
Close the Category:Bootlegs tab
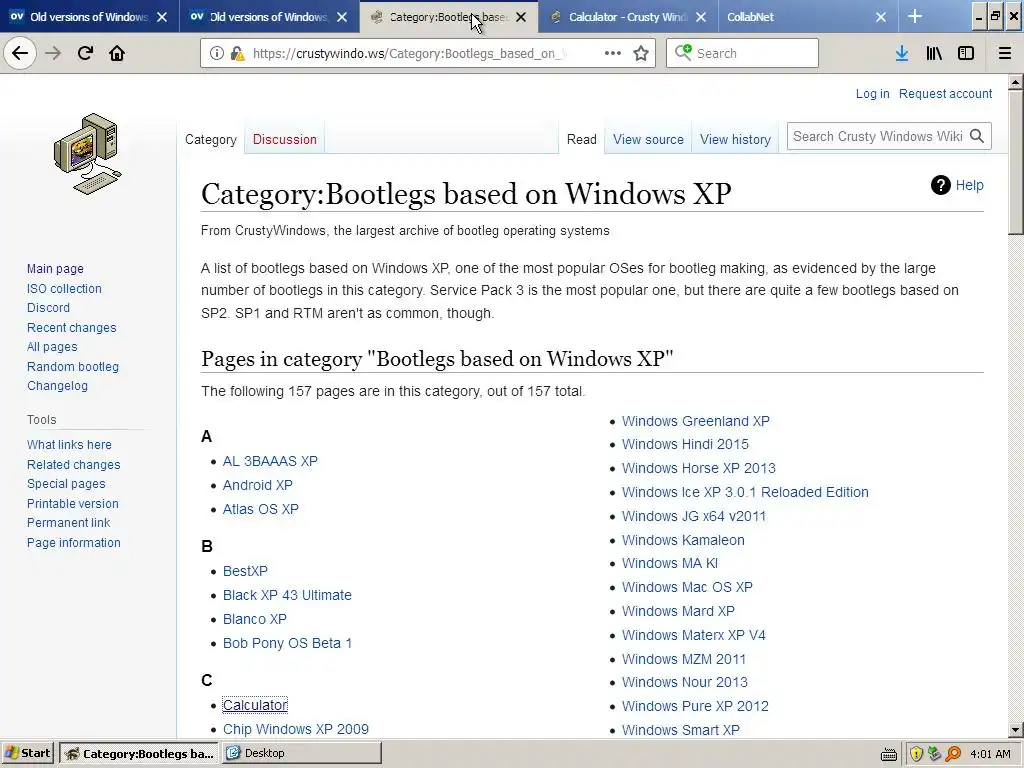[x=521, y=17]
